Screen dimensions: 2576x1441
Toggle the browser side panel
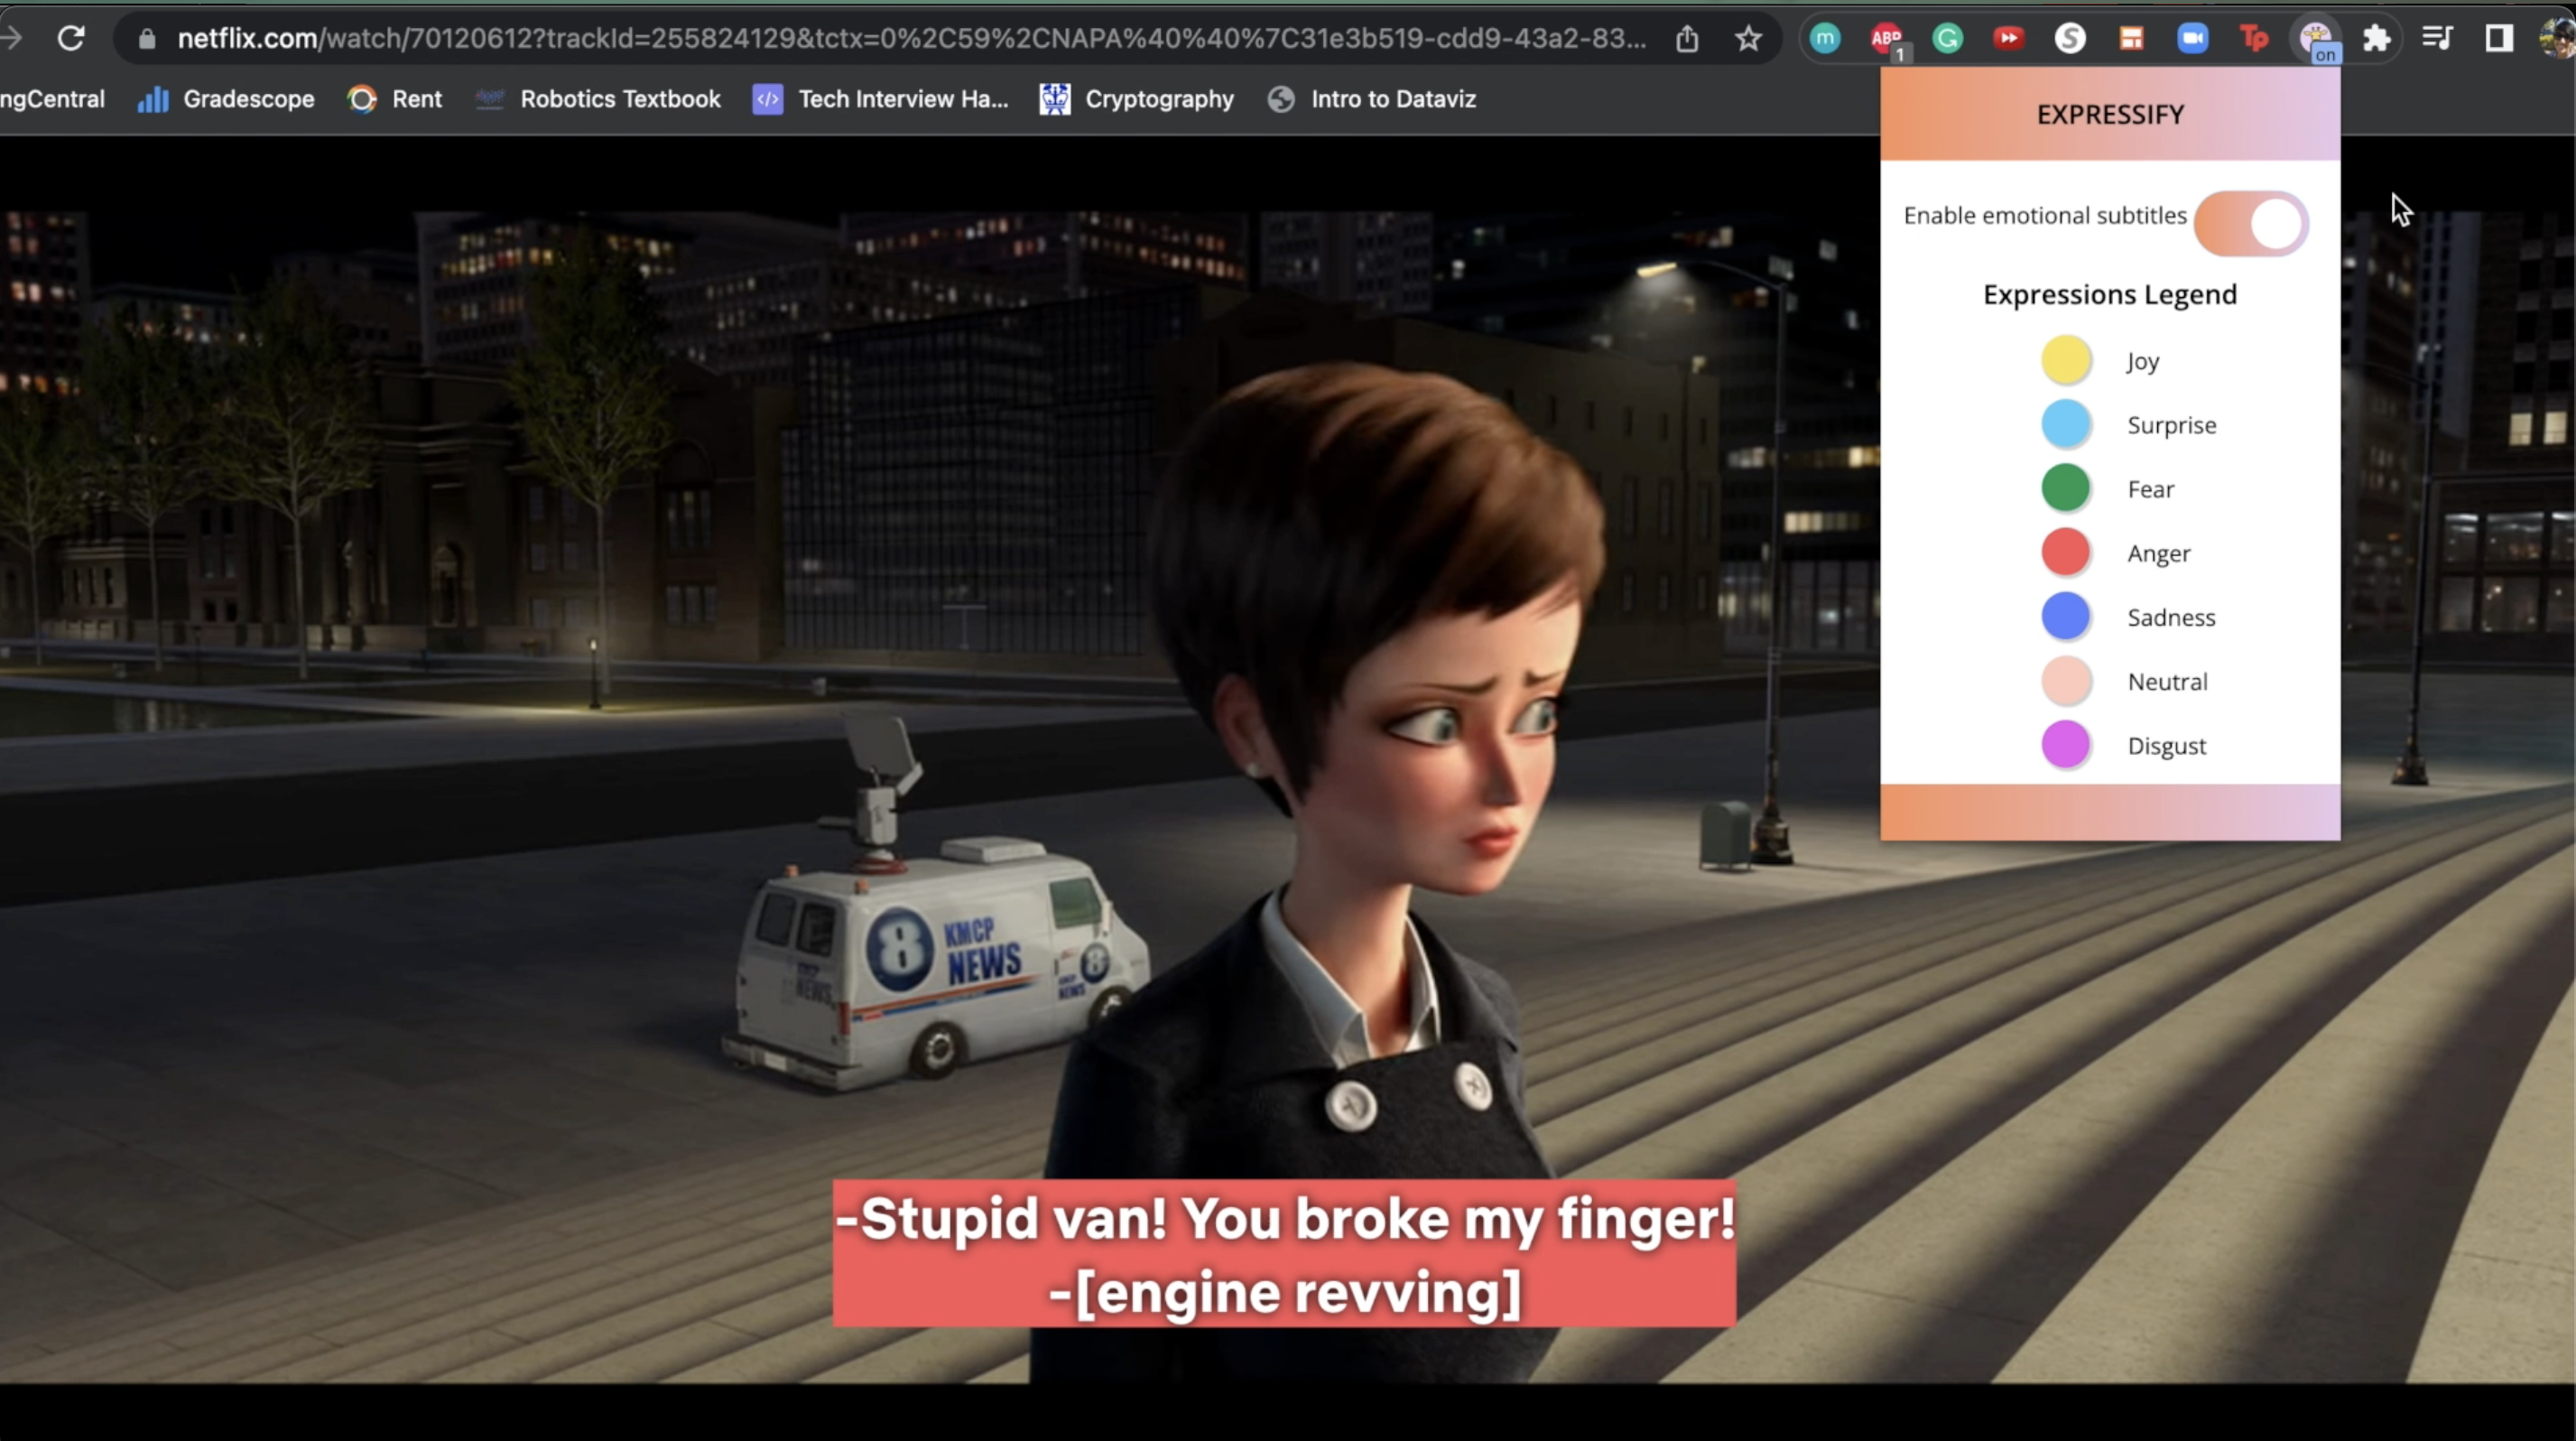click(x=2498, y=39)
